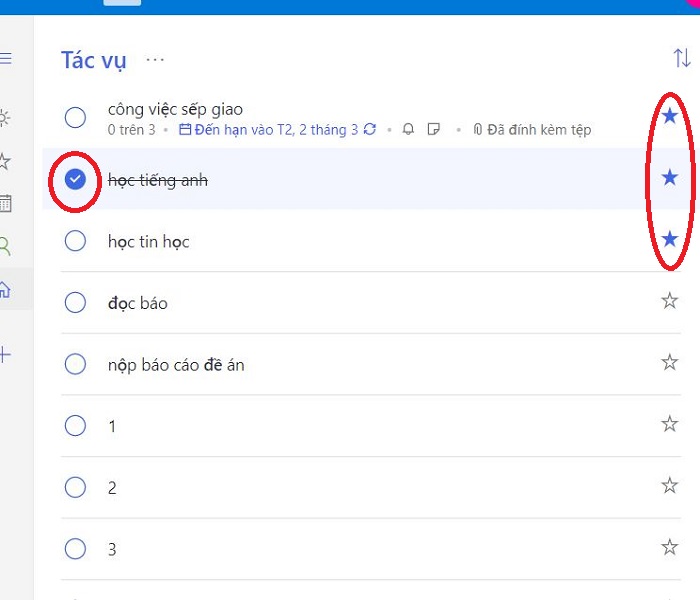
Task: Open the hamburger menu in the sidebar
Action: tap(5, 58)
